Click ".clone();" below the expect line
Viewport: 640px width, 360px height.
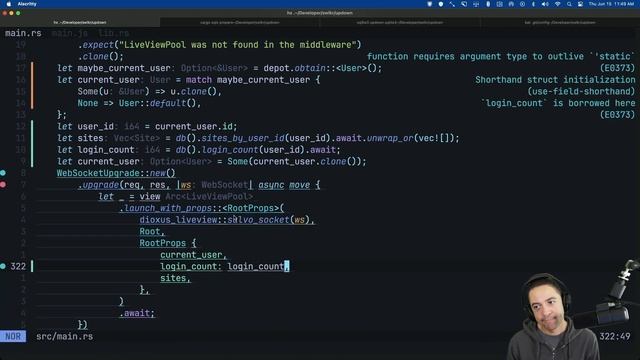pyautogui.click(x=100, y=56)
